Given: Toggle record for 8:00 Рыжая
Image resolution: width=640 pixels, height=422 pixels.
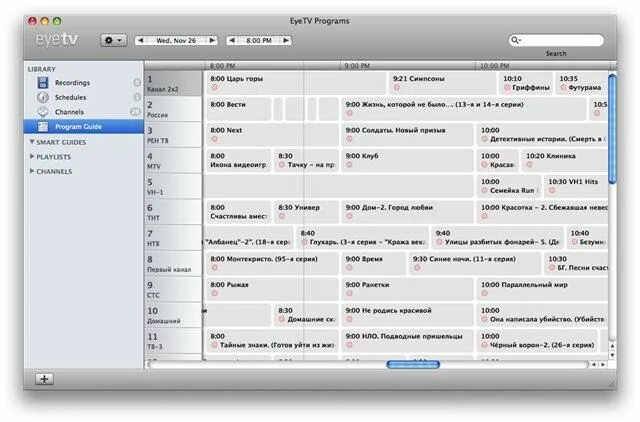Looking at the screenshot, I should pyautogui.click(x=215, y=293).
